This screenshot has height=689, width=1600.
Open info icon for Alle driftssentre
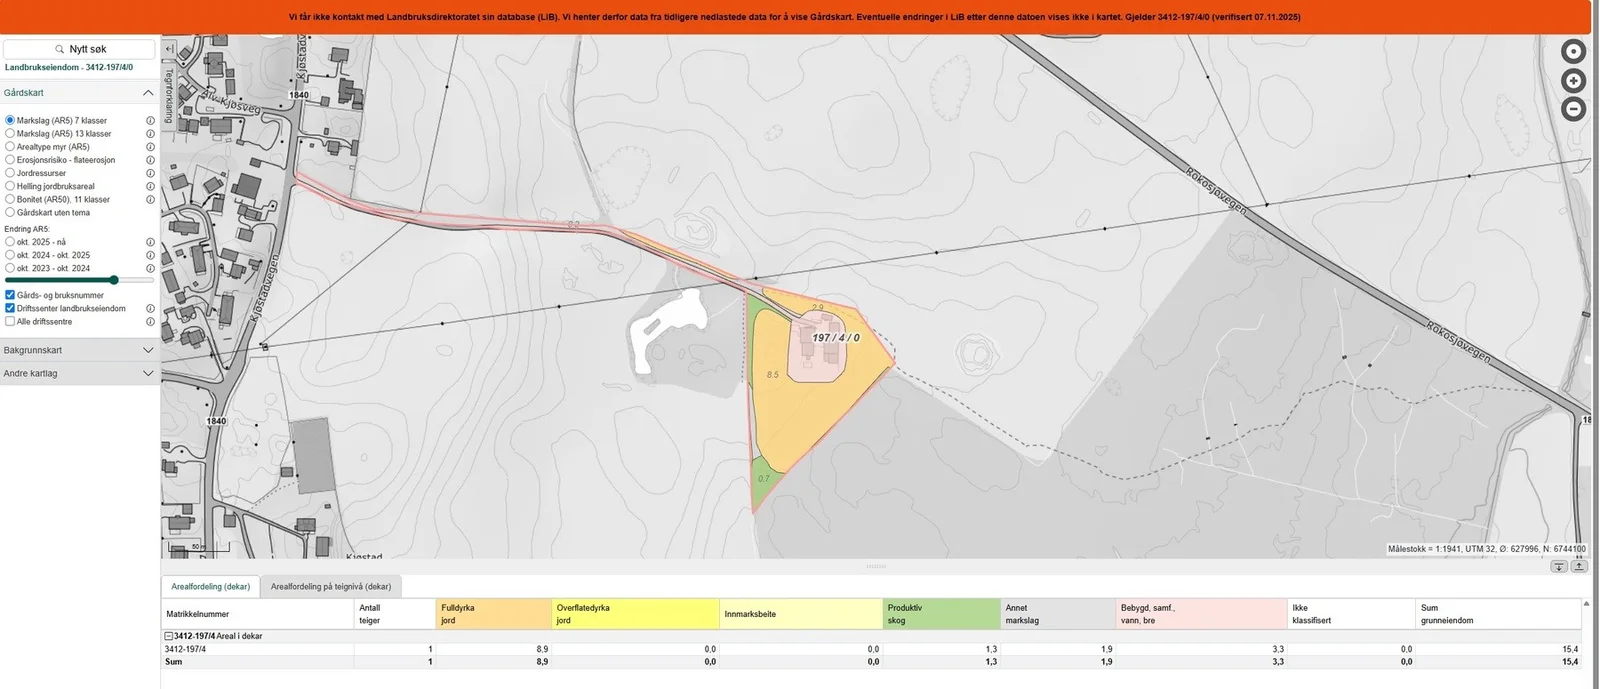(x=150, y=322)
